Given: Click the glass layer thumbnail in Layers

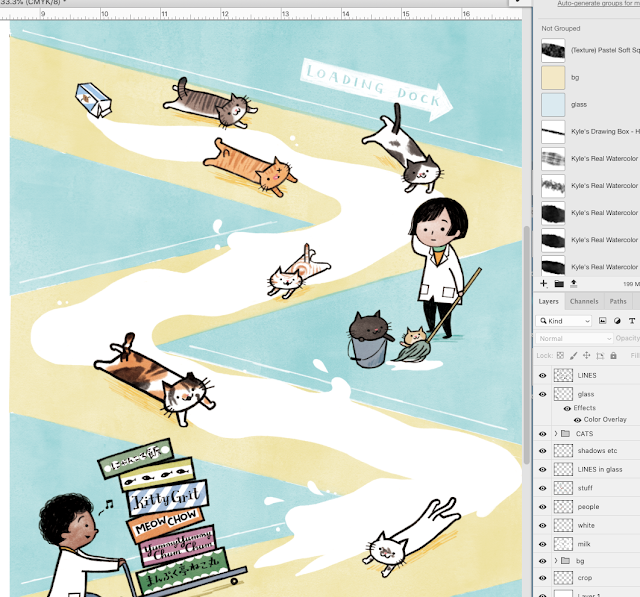Looking at the screenshot, I should tap(563, 394).
